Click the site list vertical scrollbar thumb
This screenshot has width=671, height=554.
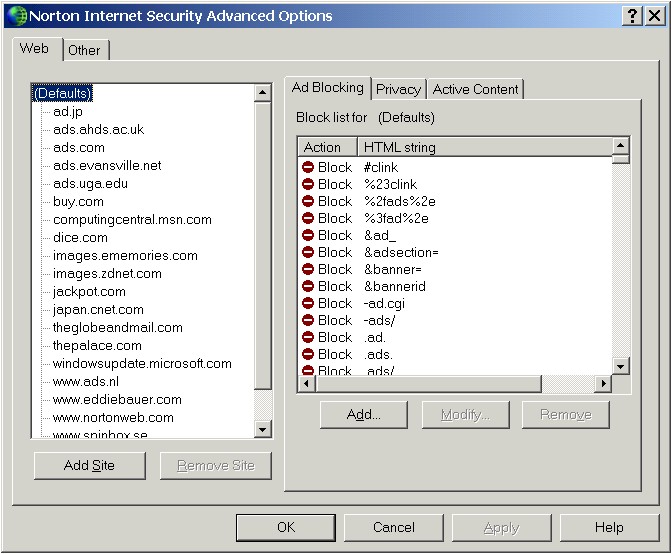[262, 246]
